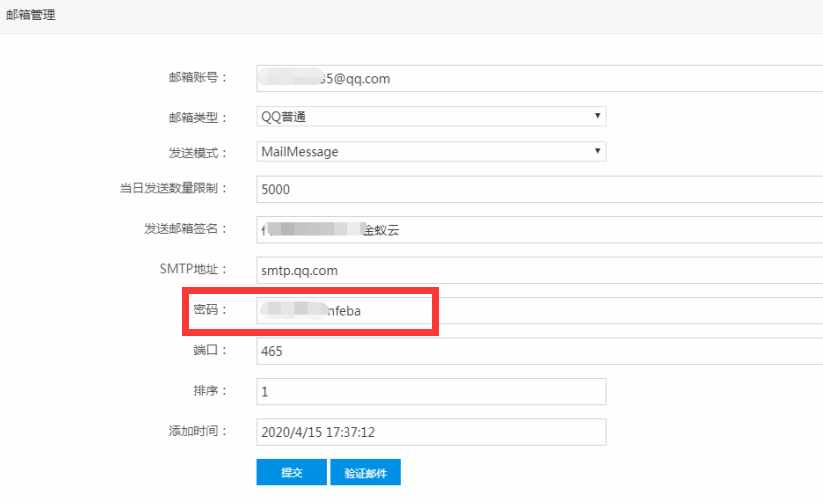Click the 添加时间 field with 2020/4/15 timestamp
The image size is (823, 503).
coord(431,432)
